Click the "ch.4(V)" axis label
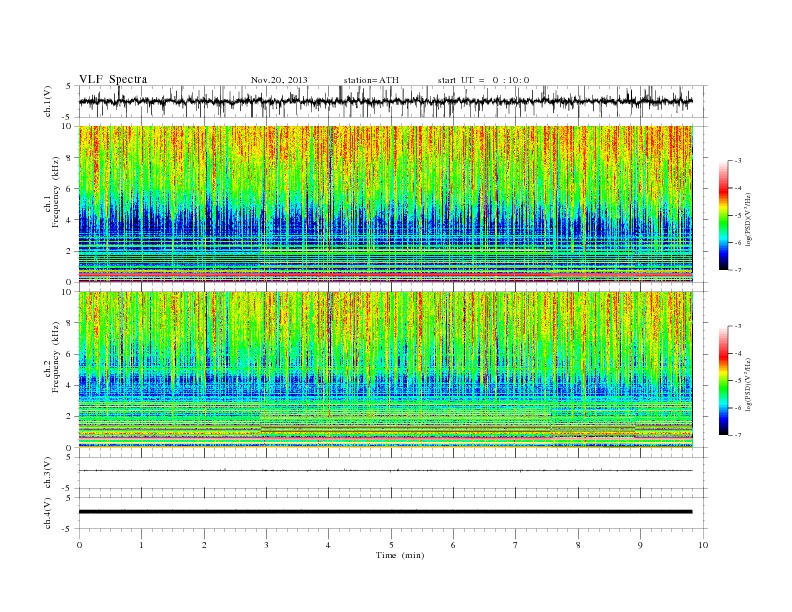 [x=48, y=513]
